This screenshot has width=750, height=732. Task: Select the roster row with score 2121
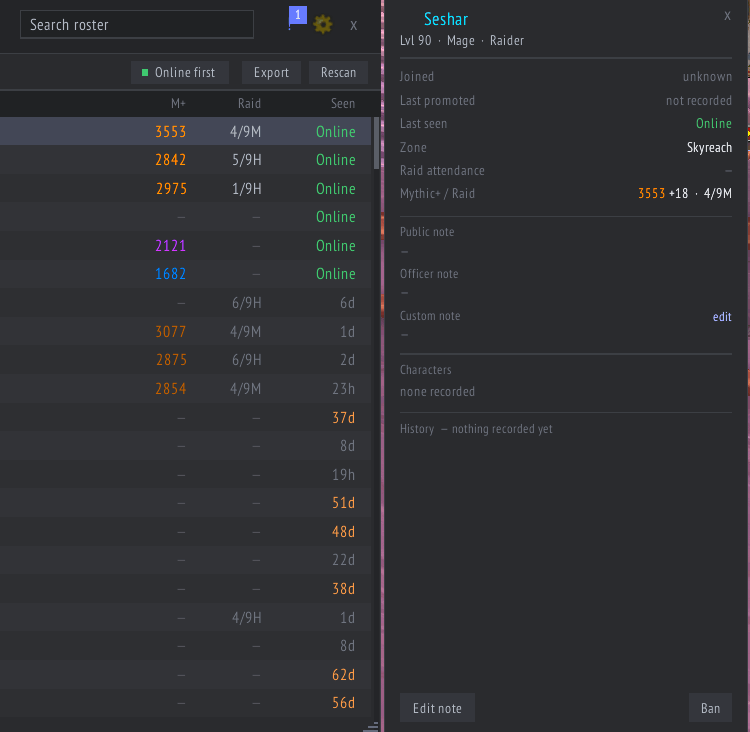pos(186,245)
